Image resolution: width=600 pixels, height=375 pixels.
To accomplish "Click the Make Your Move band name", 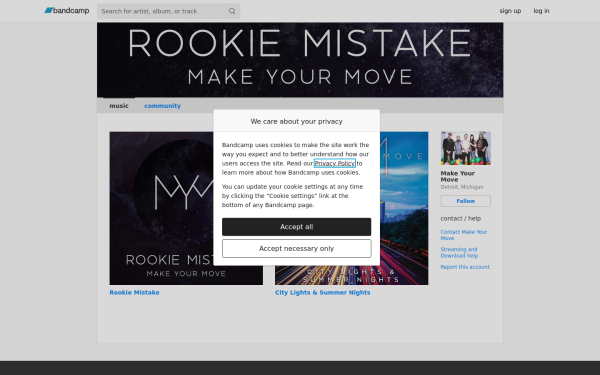I will [x=458, y=176].
